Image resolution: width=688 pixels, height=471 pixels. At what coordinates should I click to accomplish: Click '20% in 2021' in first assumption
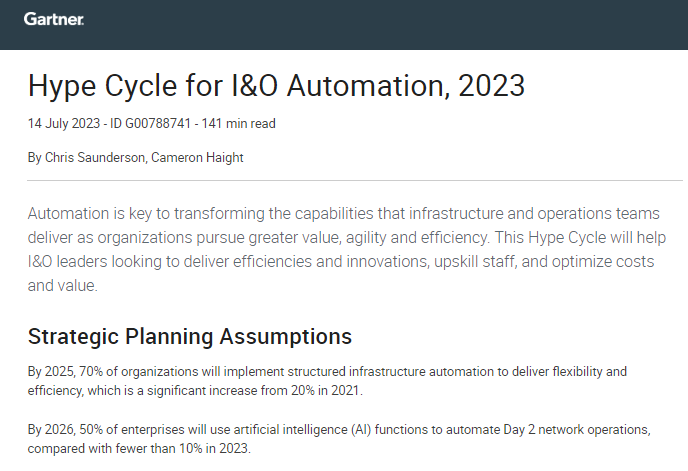pyautogui.click(x=326, y=391)
